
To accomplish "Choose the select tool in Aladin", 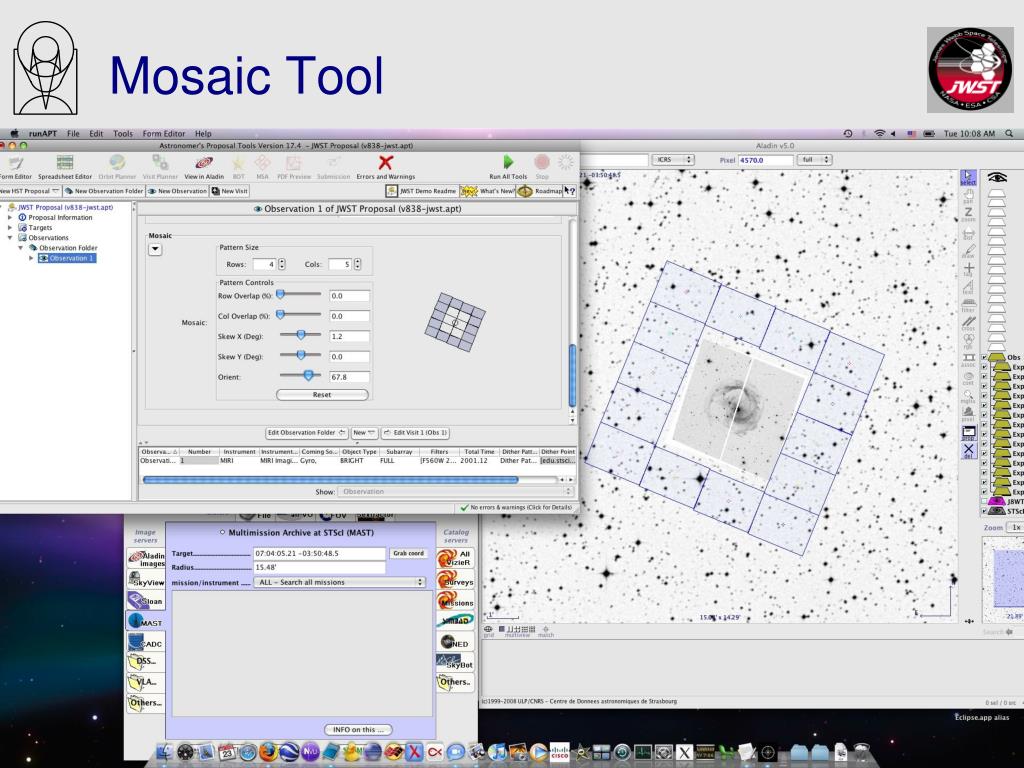I will tap(968, 178).
